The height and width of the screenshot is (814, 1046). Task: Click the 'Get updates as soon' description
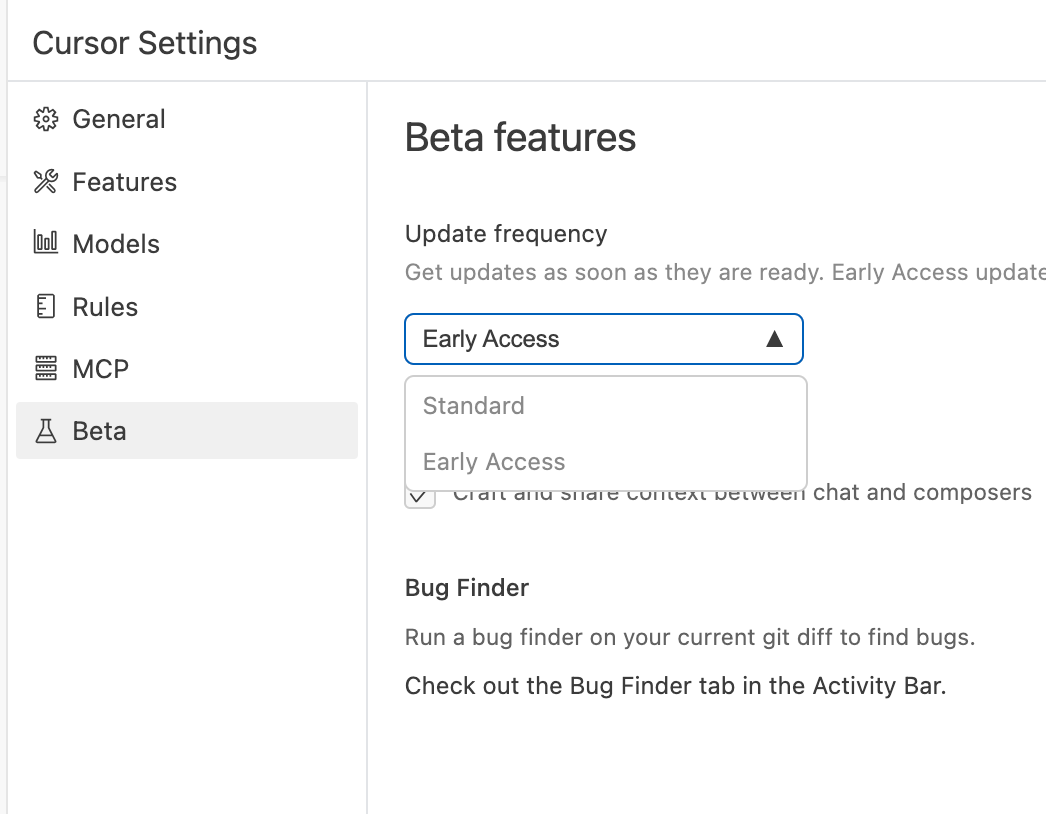pos(725,272)
